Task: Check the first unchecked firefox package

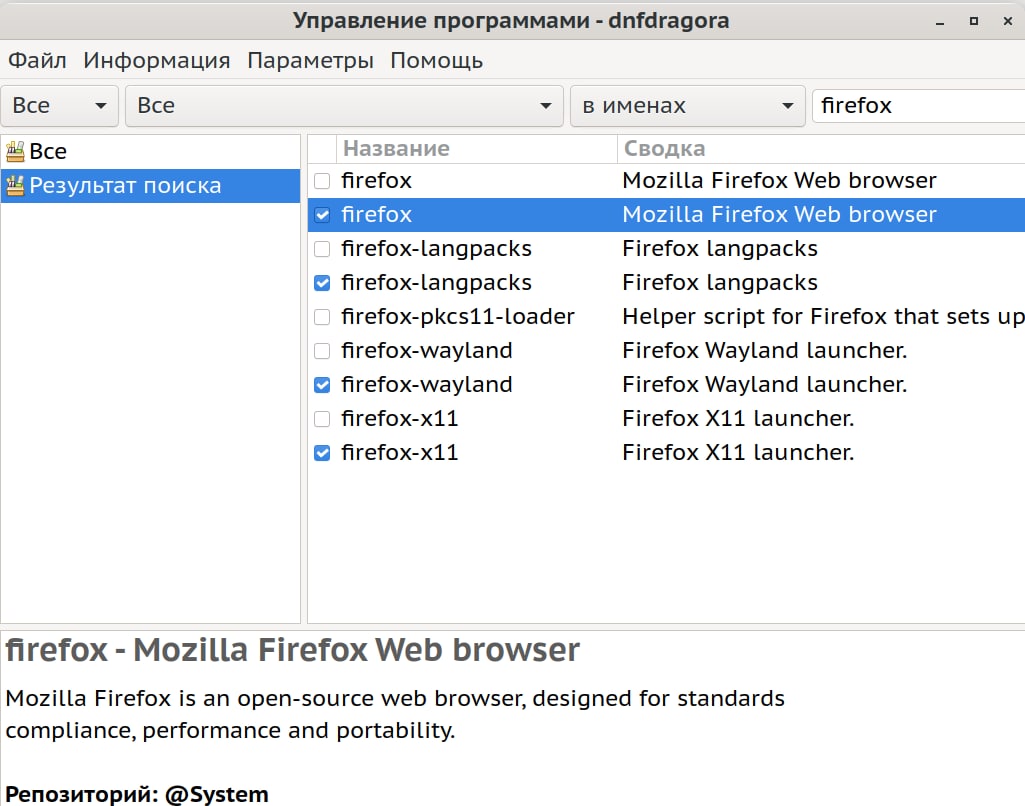Action: [322, 181]
